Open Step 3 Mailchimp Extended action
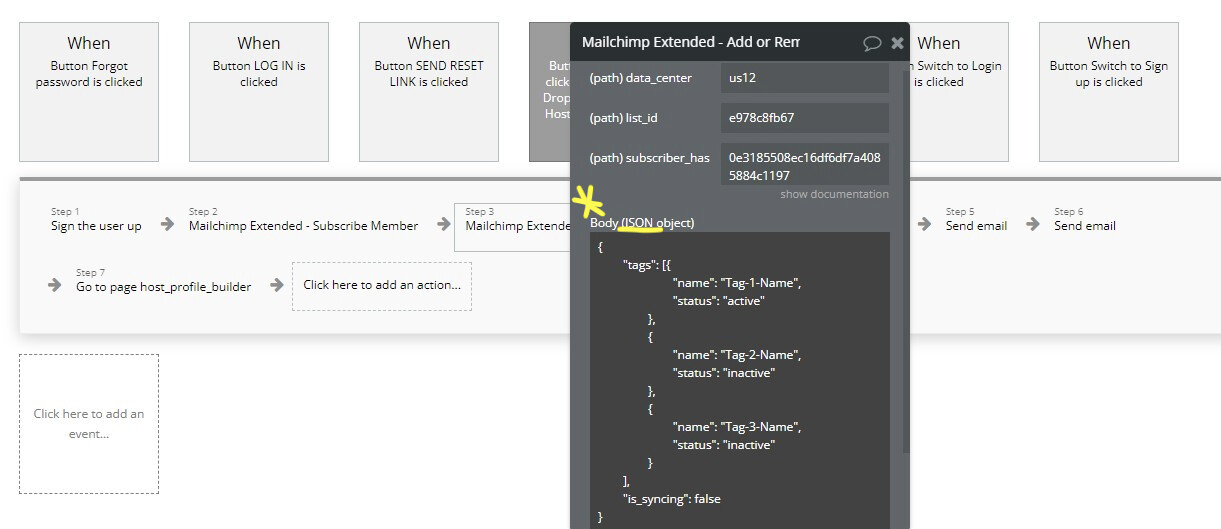 coord(513,227)
